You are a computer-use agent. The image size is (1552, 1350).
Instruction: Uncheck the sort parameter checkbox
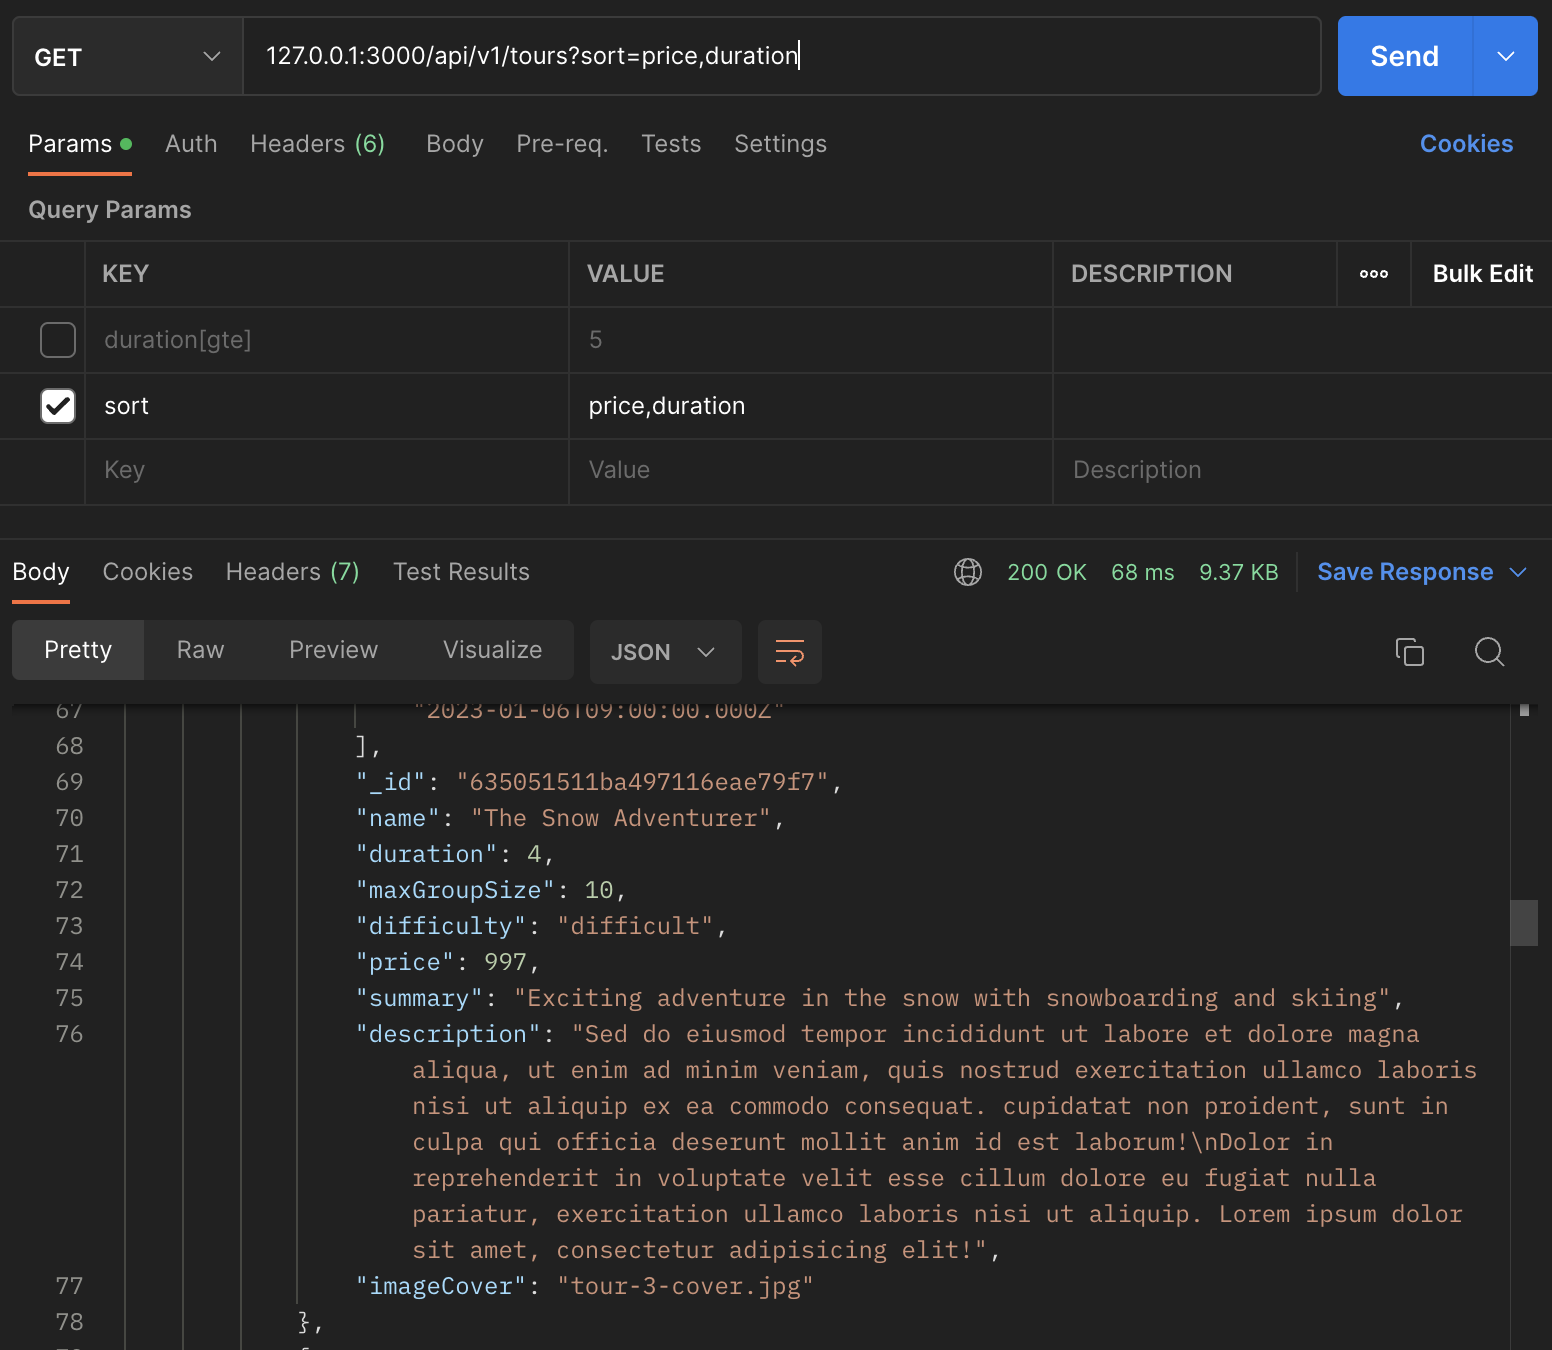click(x=58, y=406)
